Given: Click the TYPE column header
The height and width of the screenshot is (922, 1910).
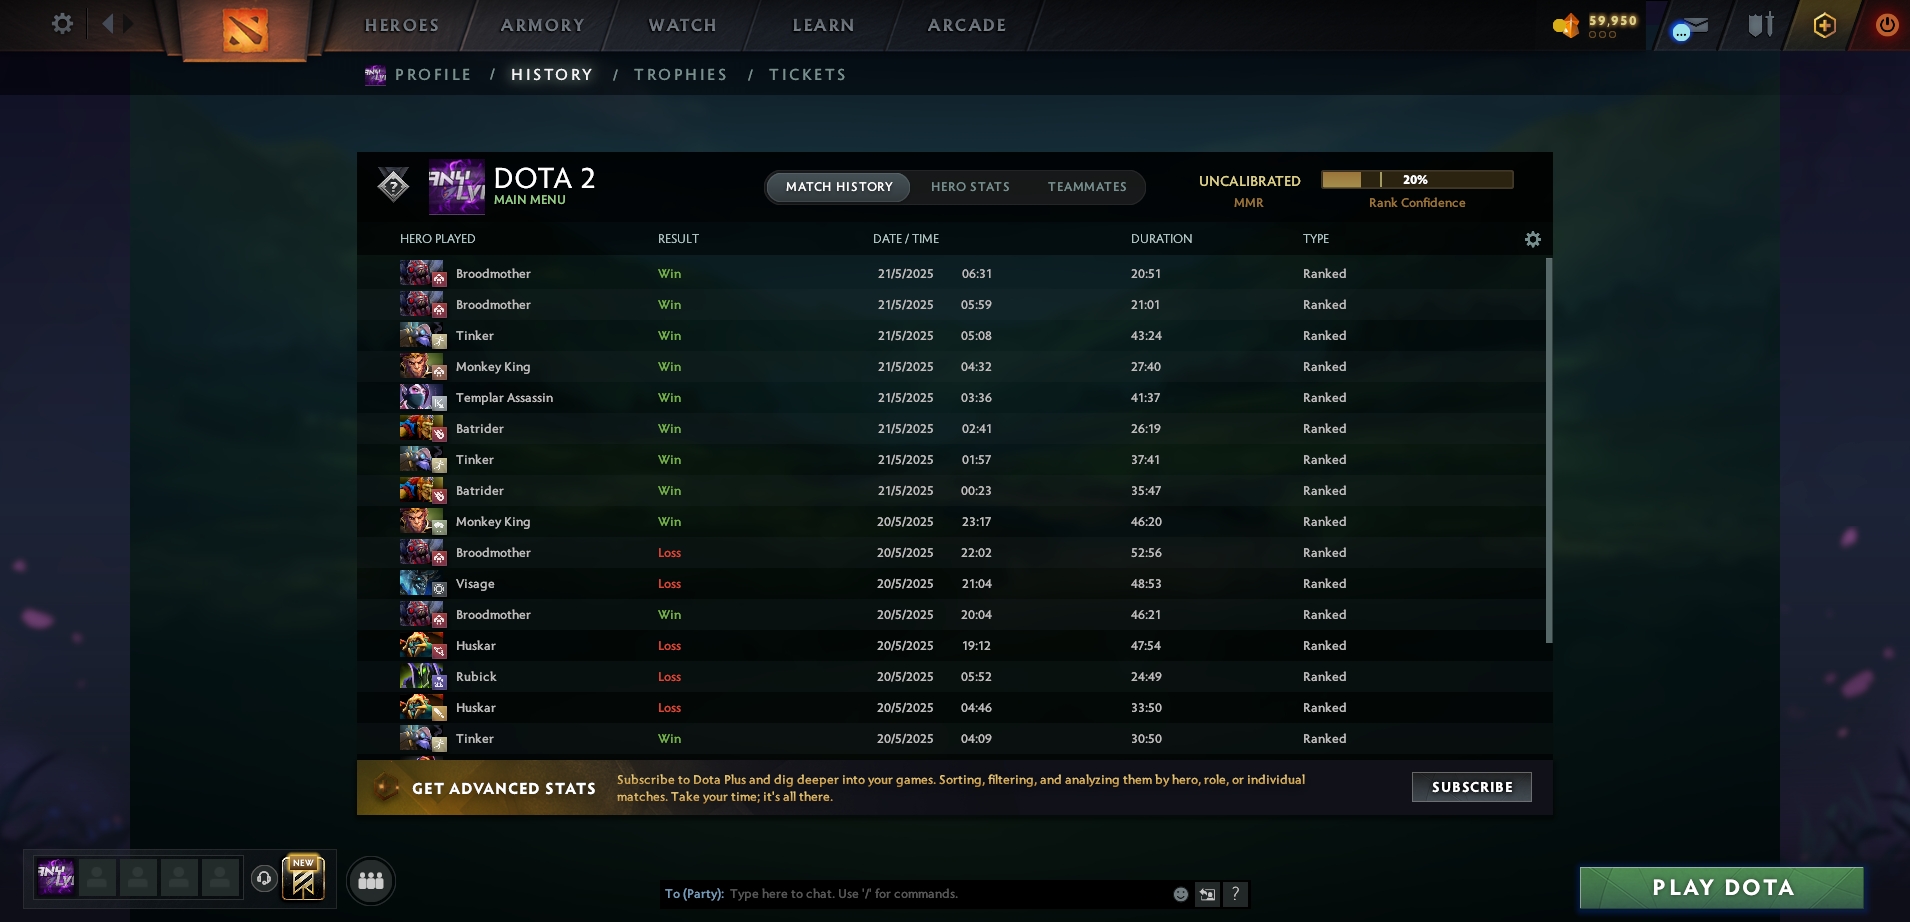Looking at the screenshot, I should pyautogui.click(x=1316, y=239).
